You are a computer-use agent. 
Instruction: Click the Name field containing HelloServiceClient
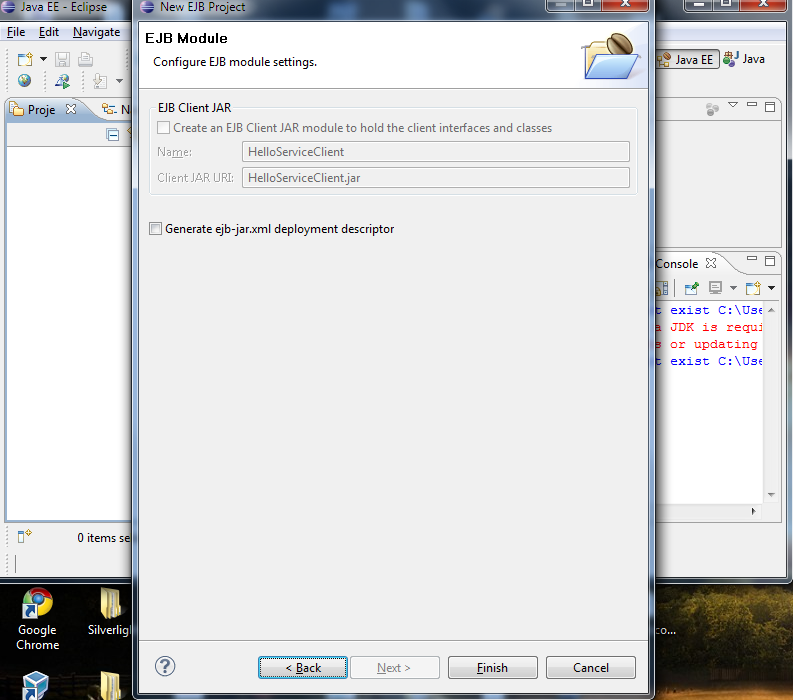click(x=435, y=152)
